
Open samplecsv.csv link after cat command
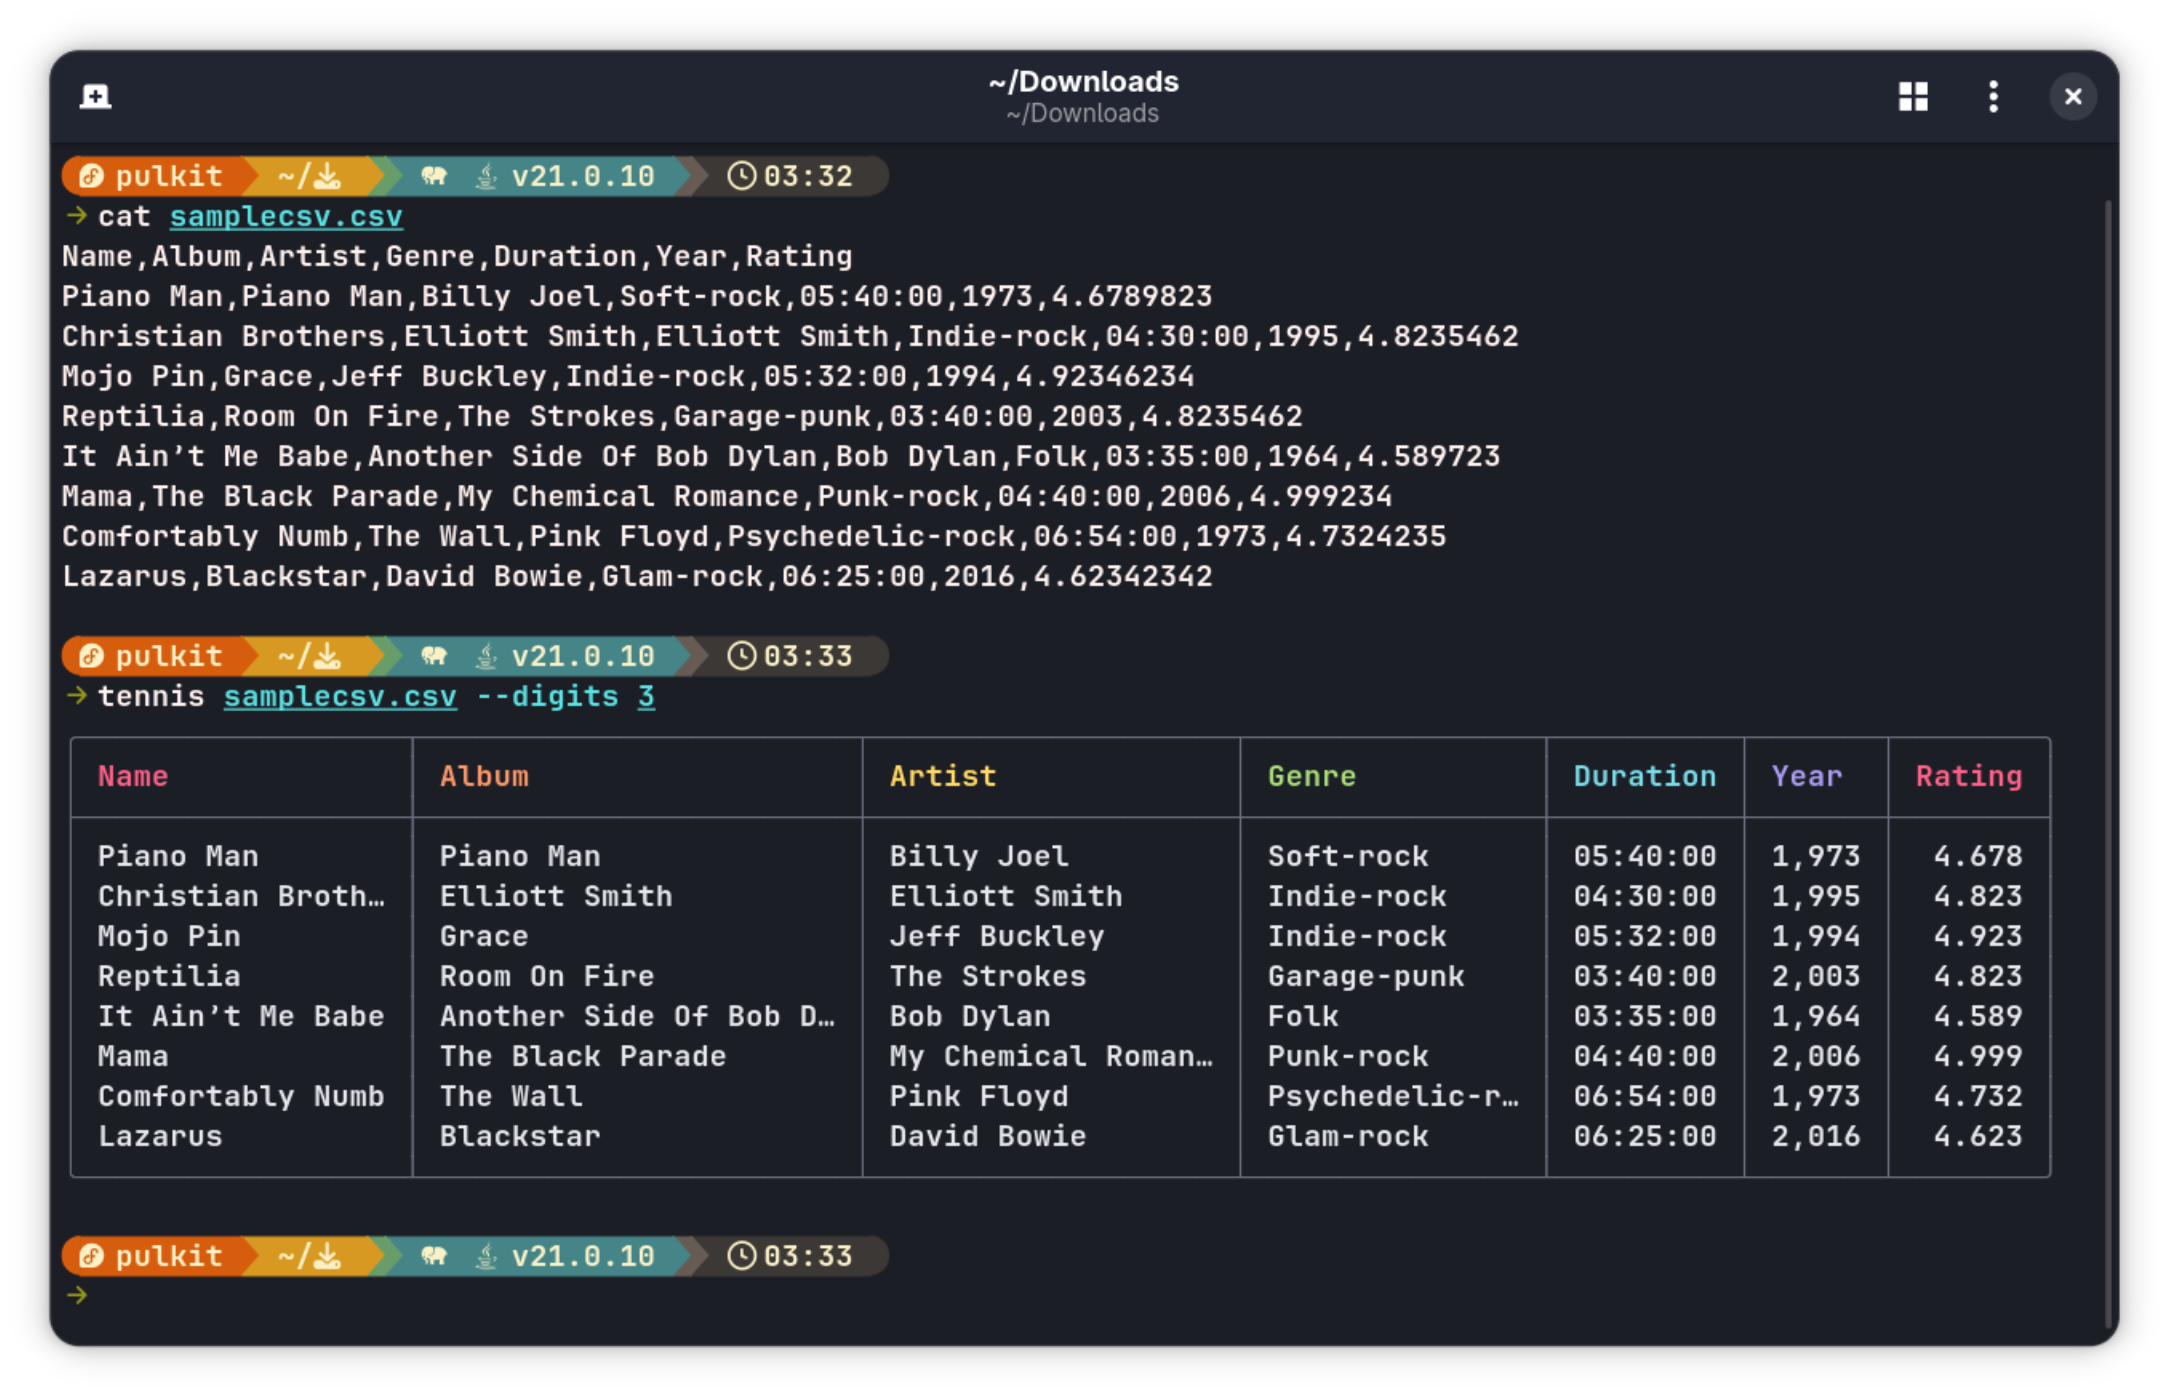(286, 217)
